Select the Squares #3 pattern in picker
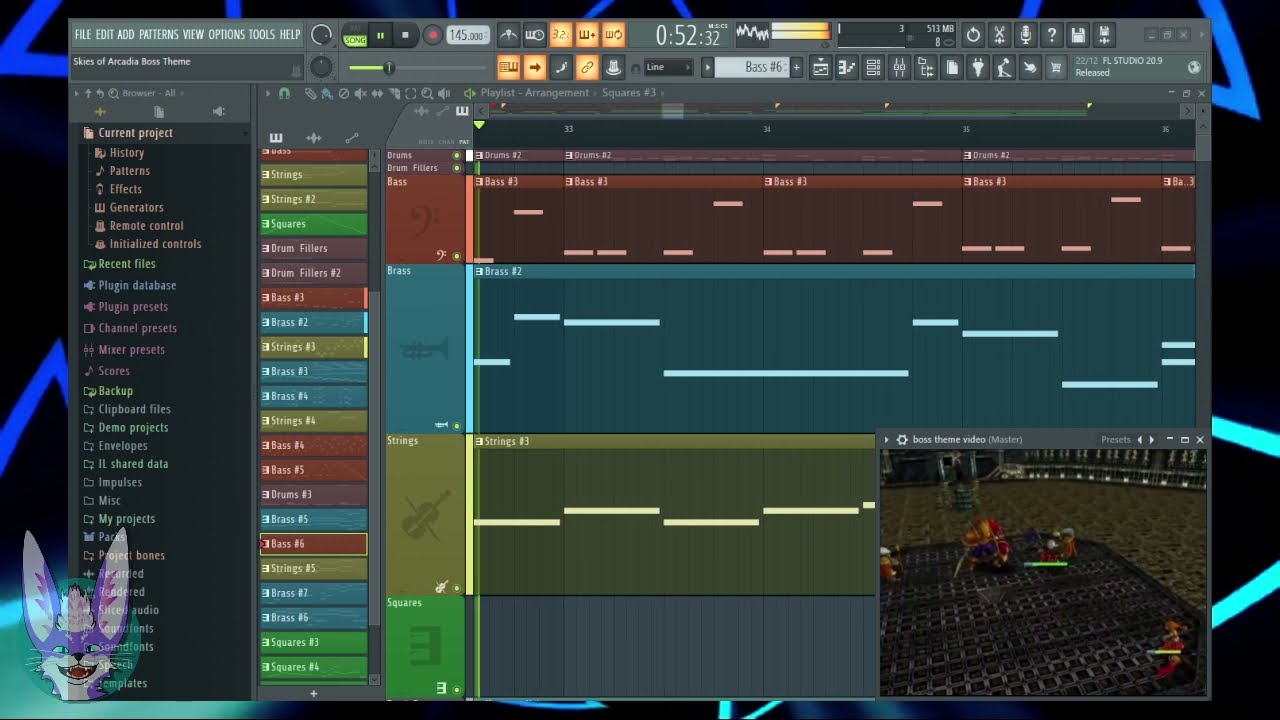The height and width of the screenshot is (720, 1280). click(314, 642)
